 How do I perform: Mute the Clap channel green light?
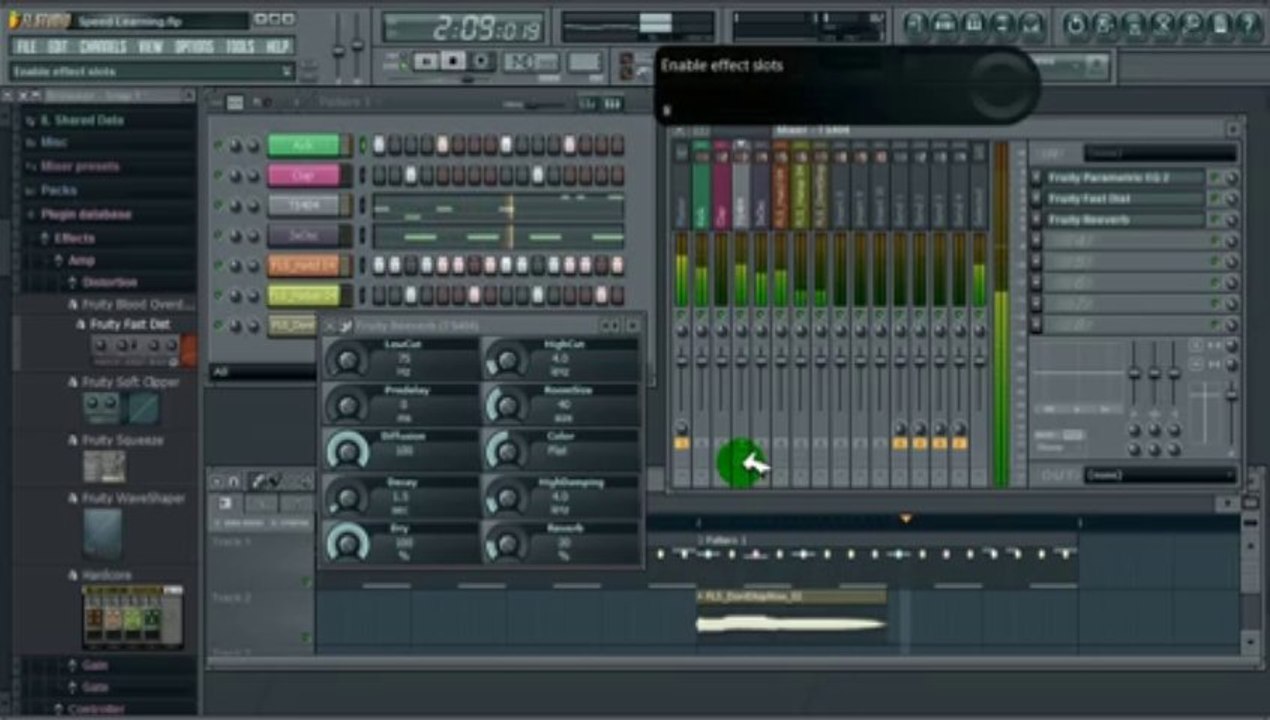point(218,175)
